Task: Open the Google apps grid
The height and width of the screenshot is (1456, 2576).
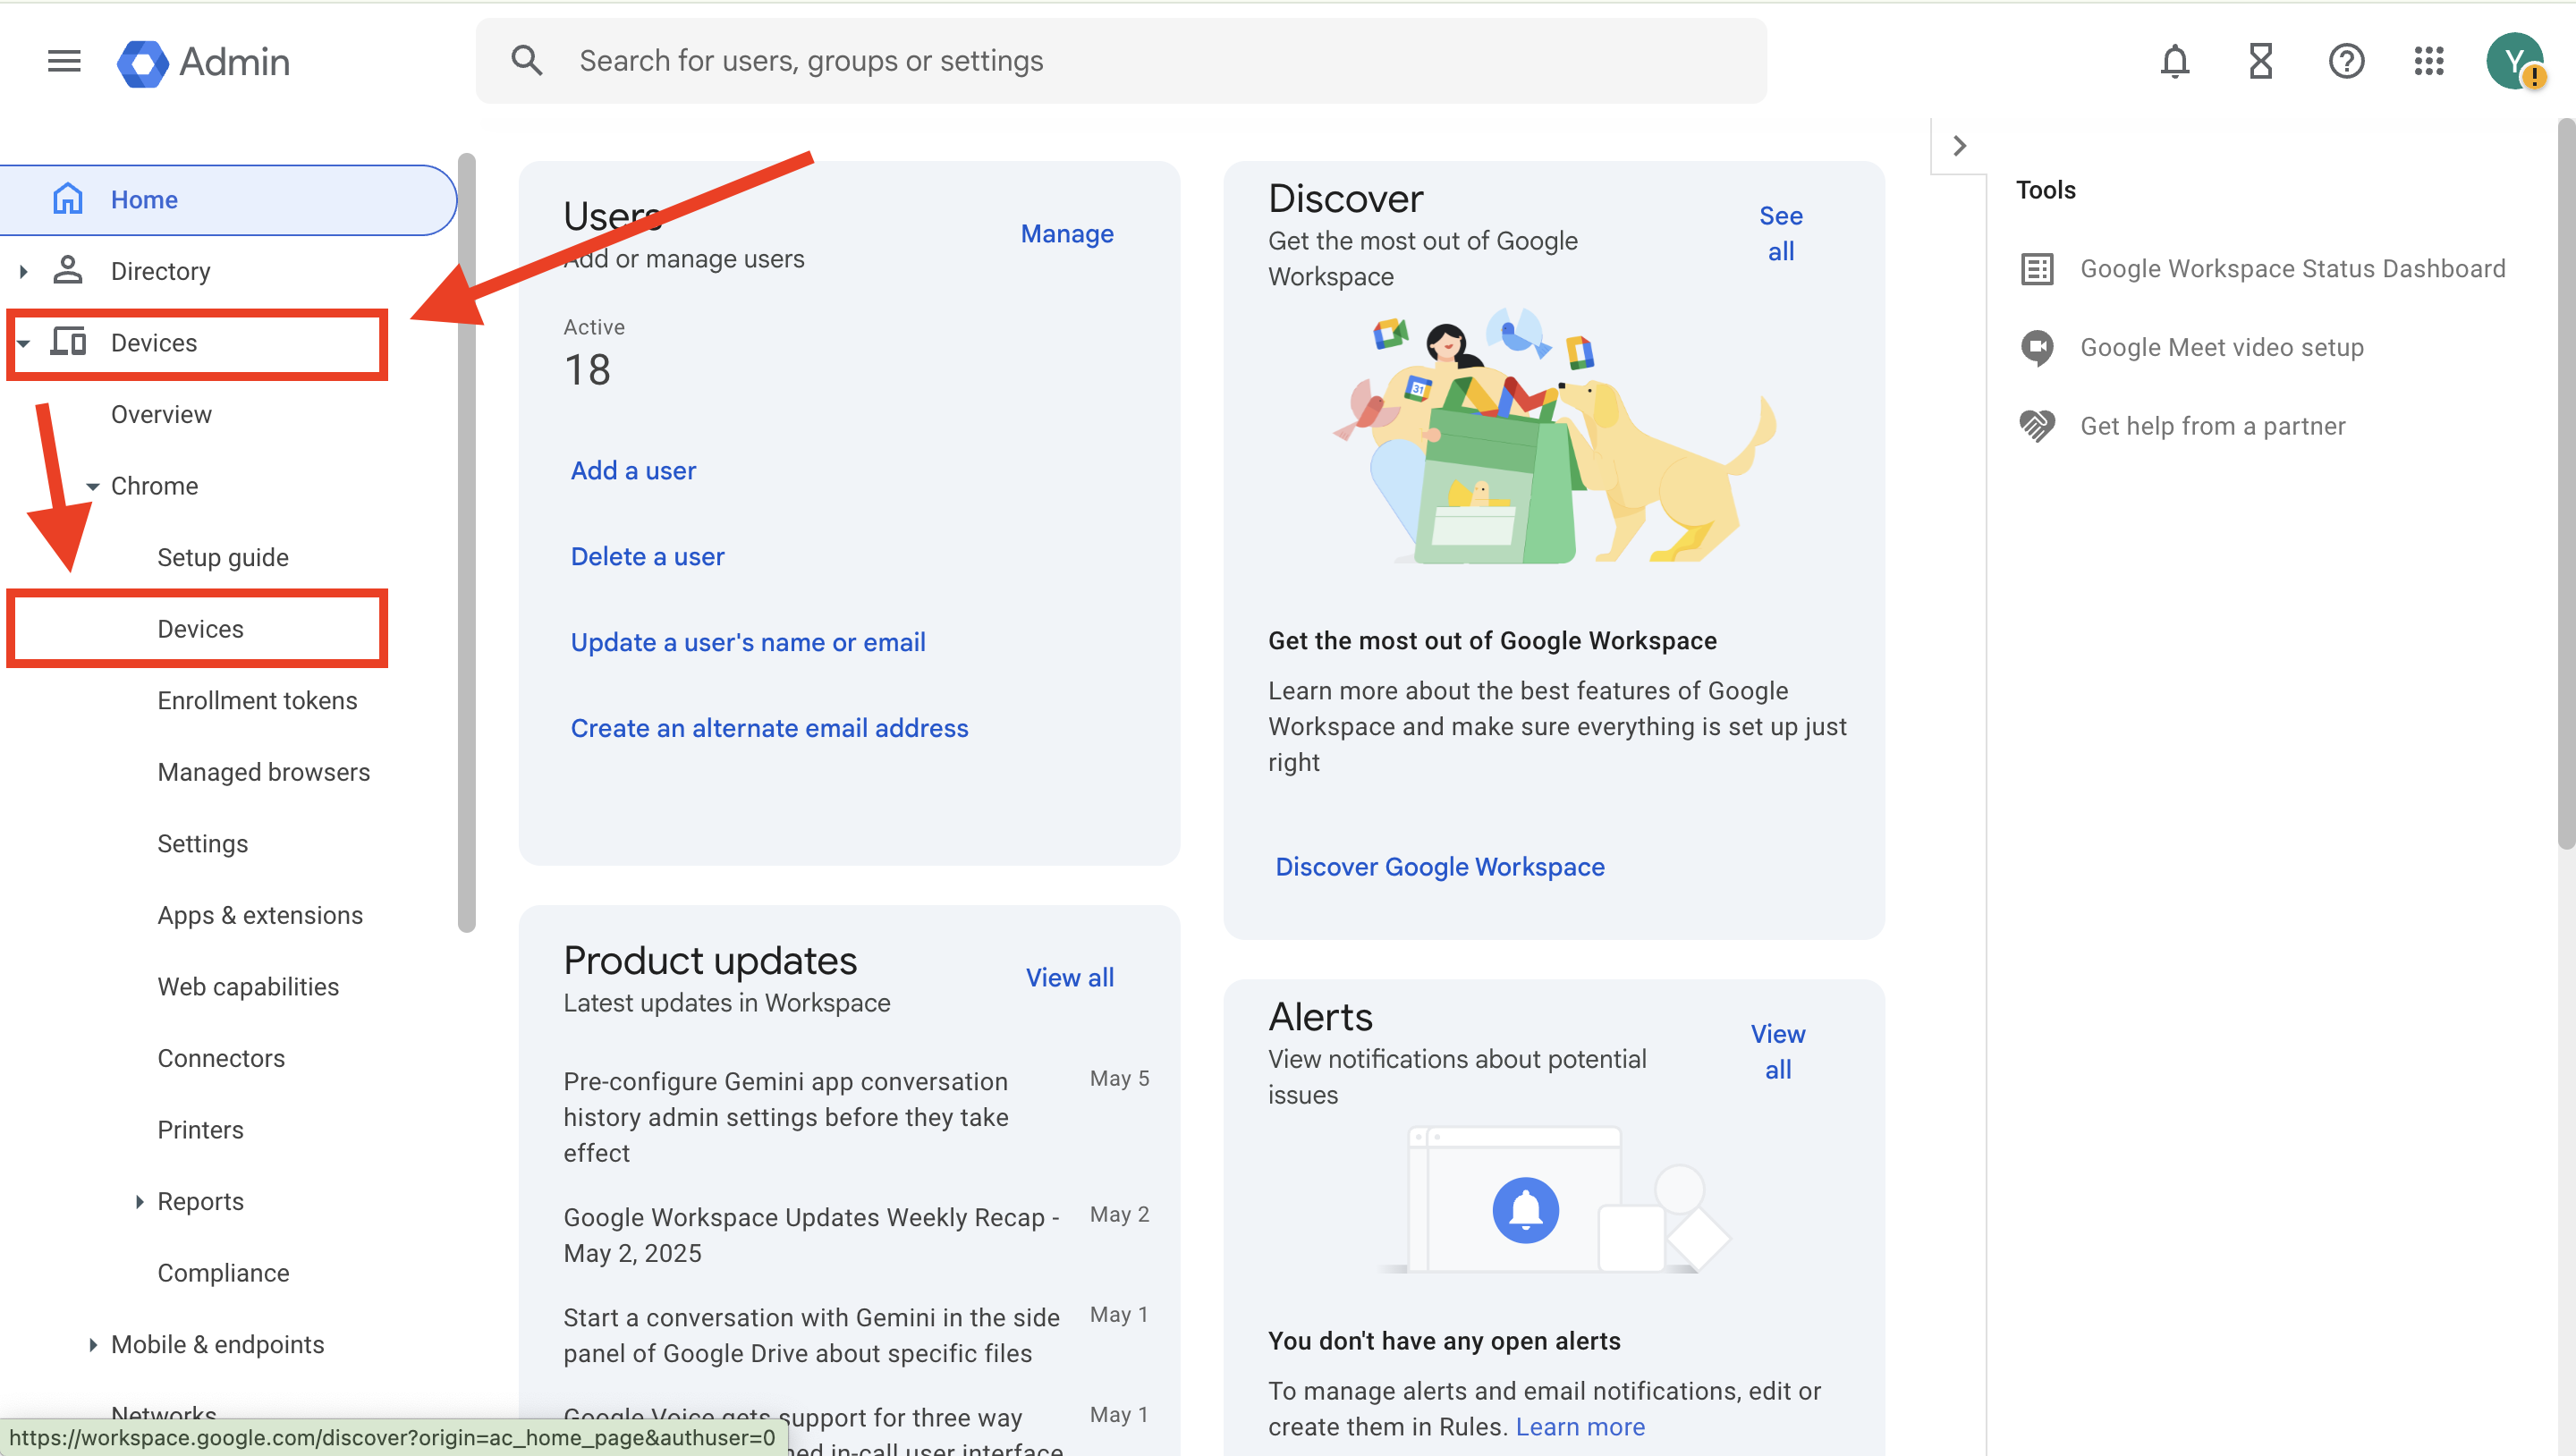Action: point(2429,61)
